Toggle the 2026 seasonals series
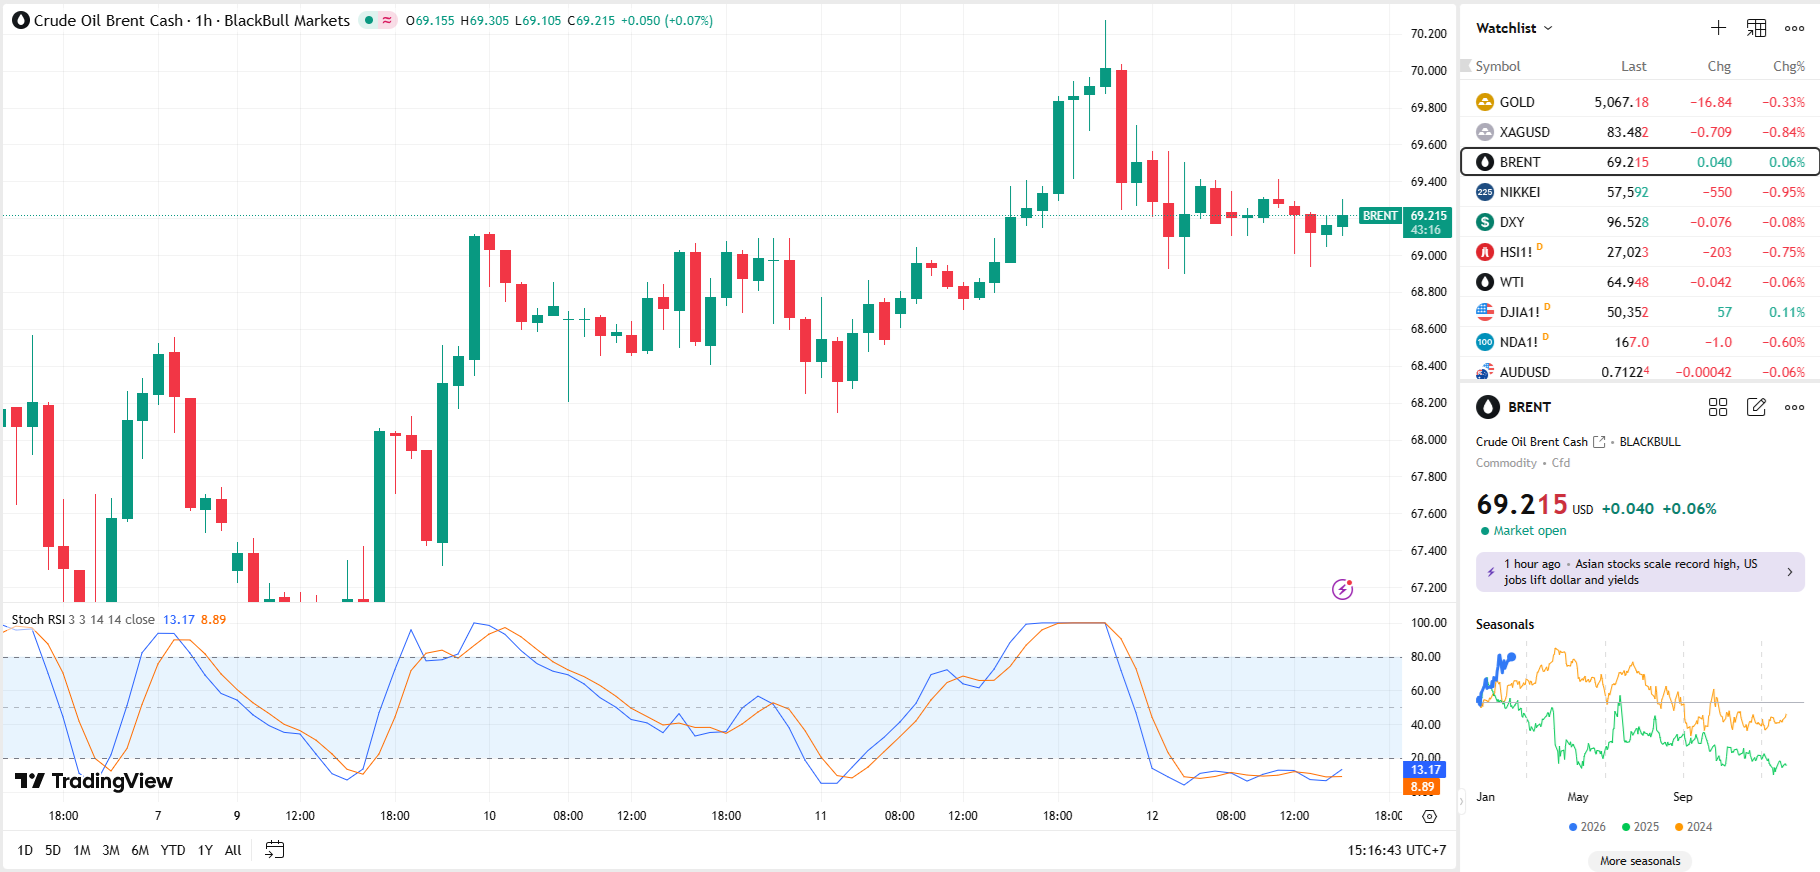This screenshot has height=872, width=1820. point(1587,827)
